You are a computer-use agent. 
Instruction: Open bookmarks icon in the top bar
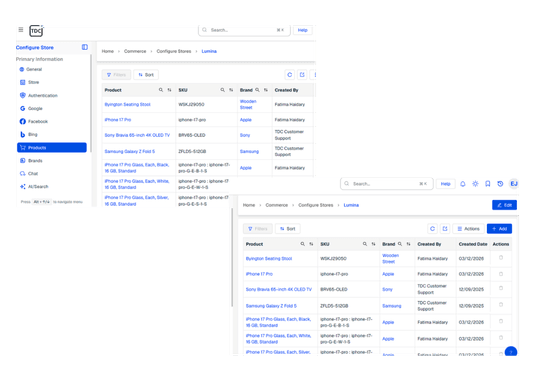coord(488,184)
